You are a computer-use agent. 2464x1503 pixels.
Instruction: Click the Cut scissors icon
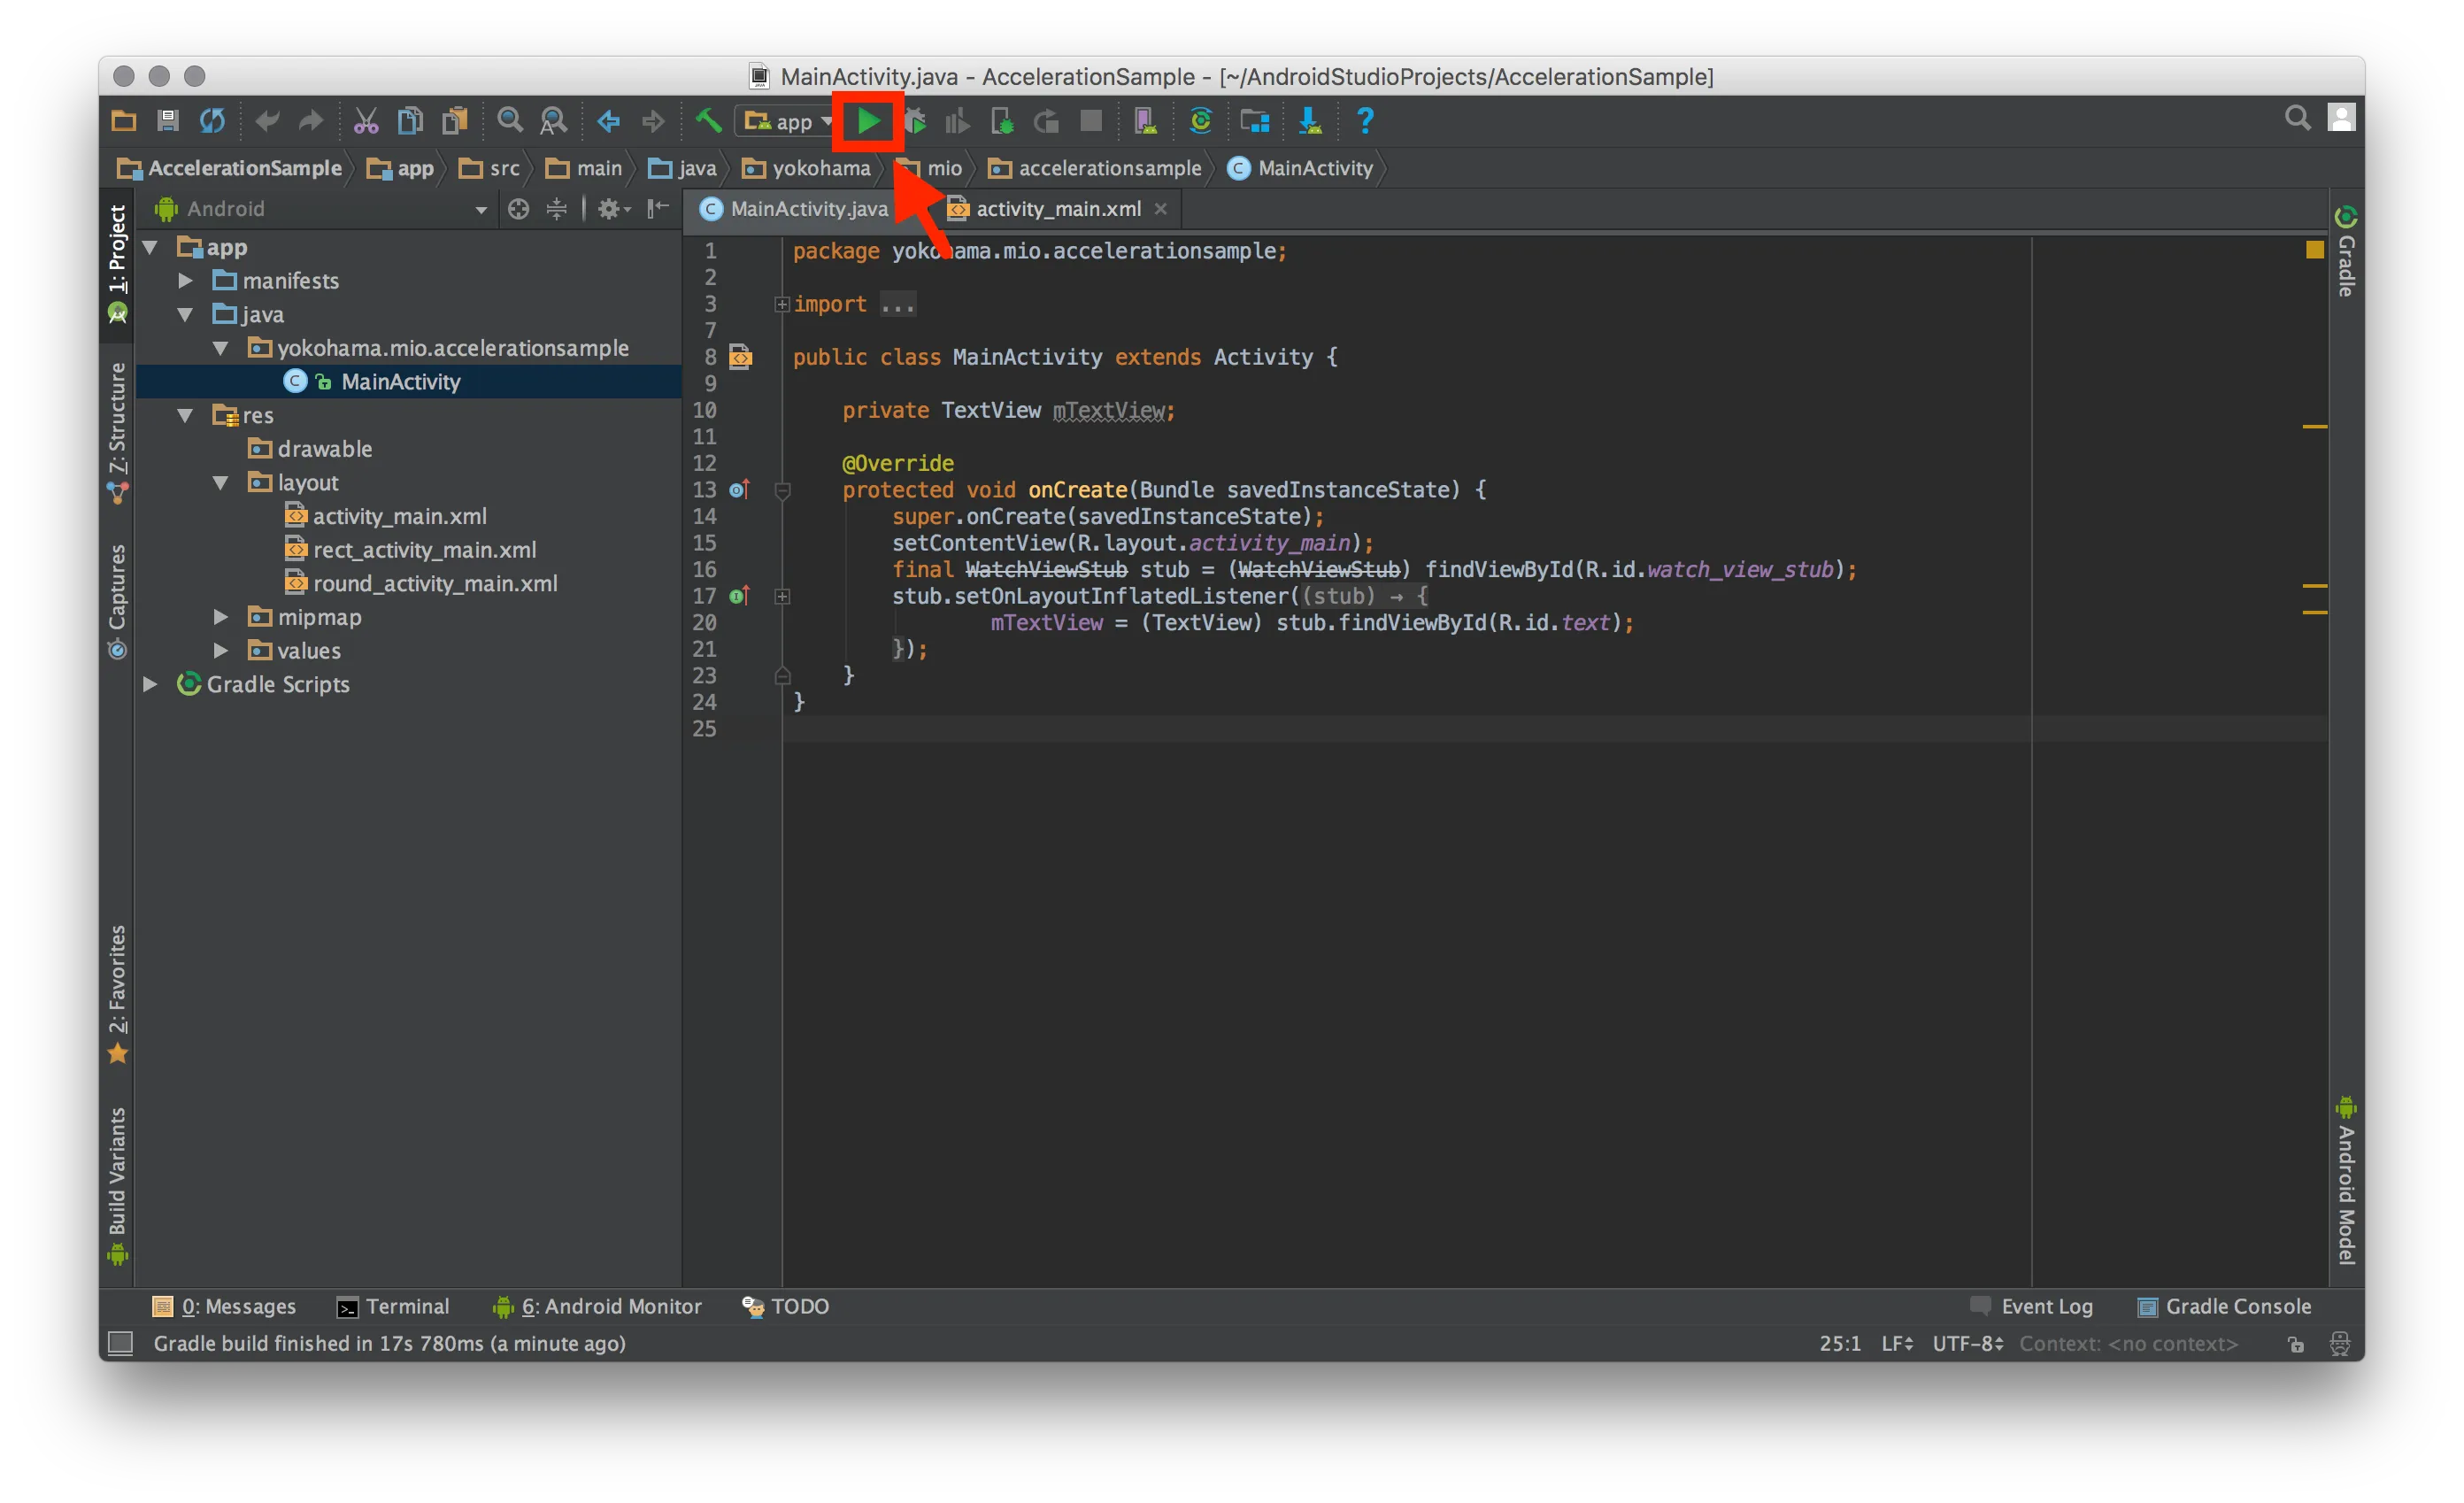pyautogui.click(x=365, y=121)
